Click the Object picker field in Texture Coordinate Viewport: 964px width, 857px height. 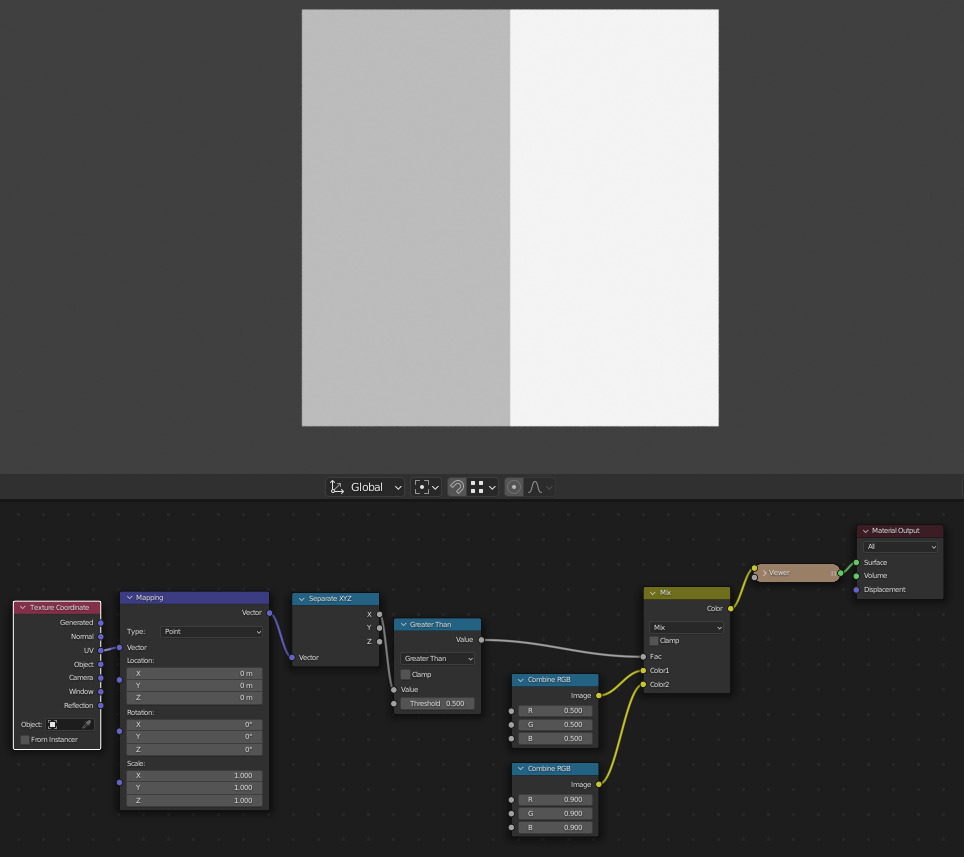click(x=70, y=724)
